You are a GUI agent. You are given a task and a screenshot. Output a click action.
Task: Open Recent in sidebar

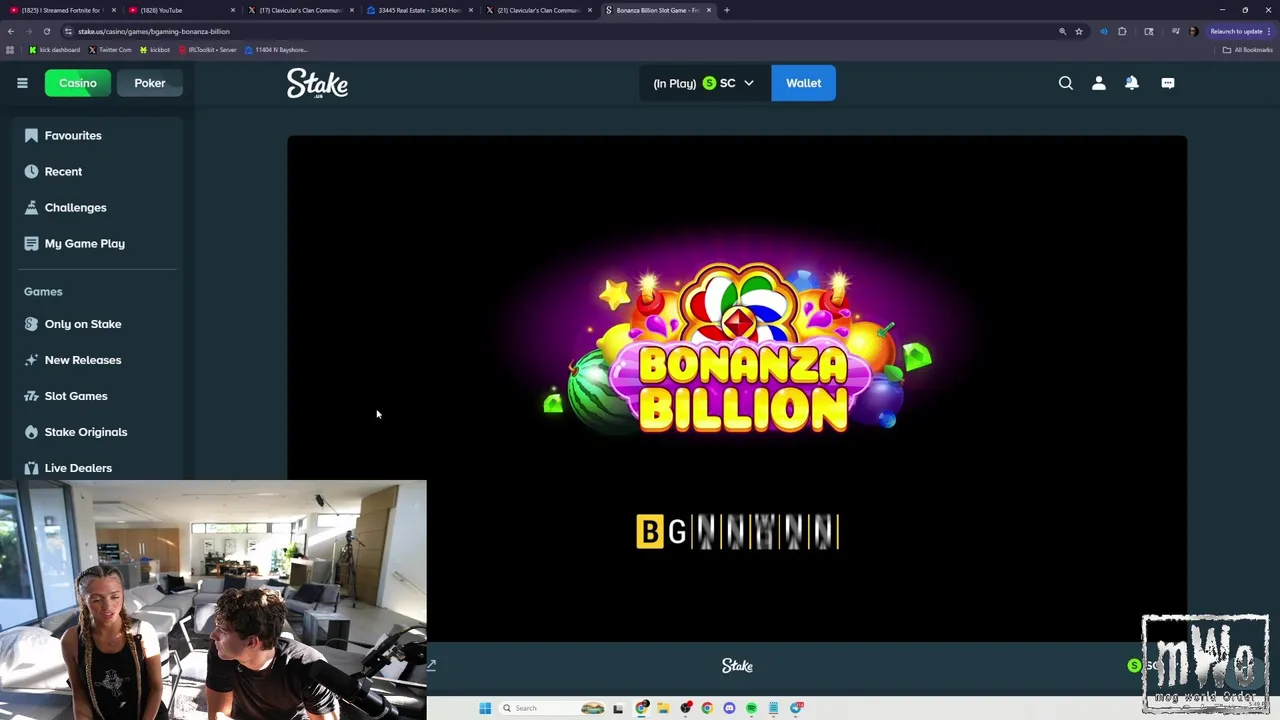coord(97,171)
